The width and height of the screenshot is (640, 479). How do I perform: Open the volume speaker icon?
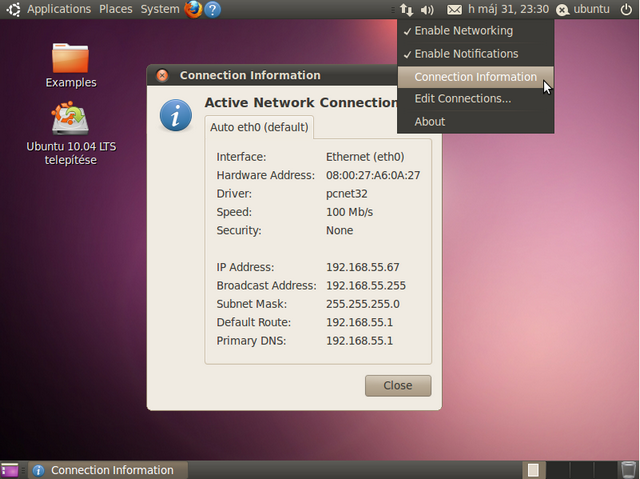pyautogui.click(x=427, y=9)
